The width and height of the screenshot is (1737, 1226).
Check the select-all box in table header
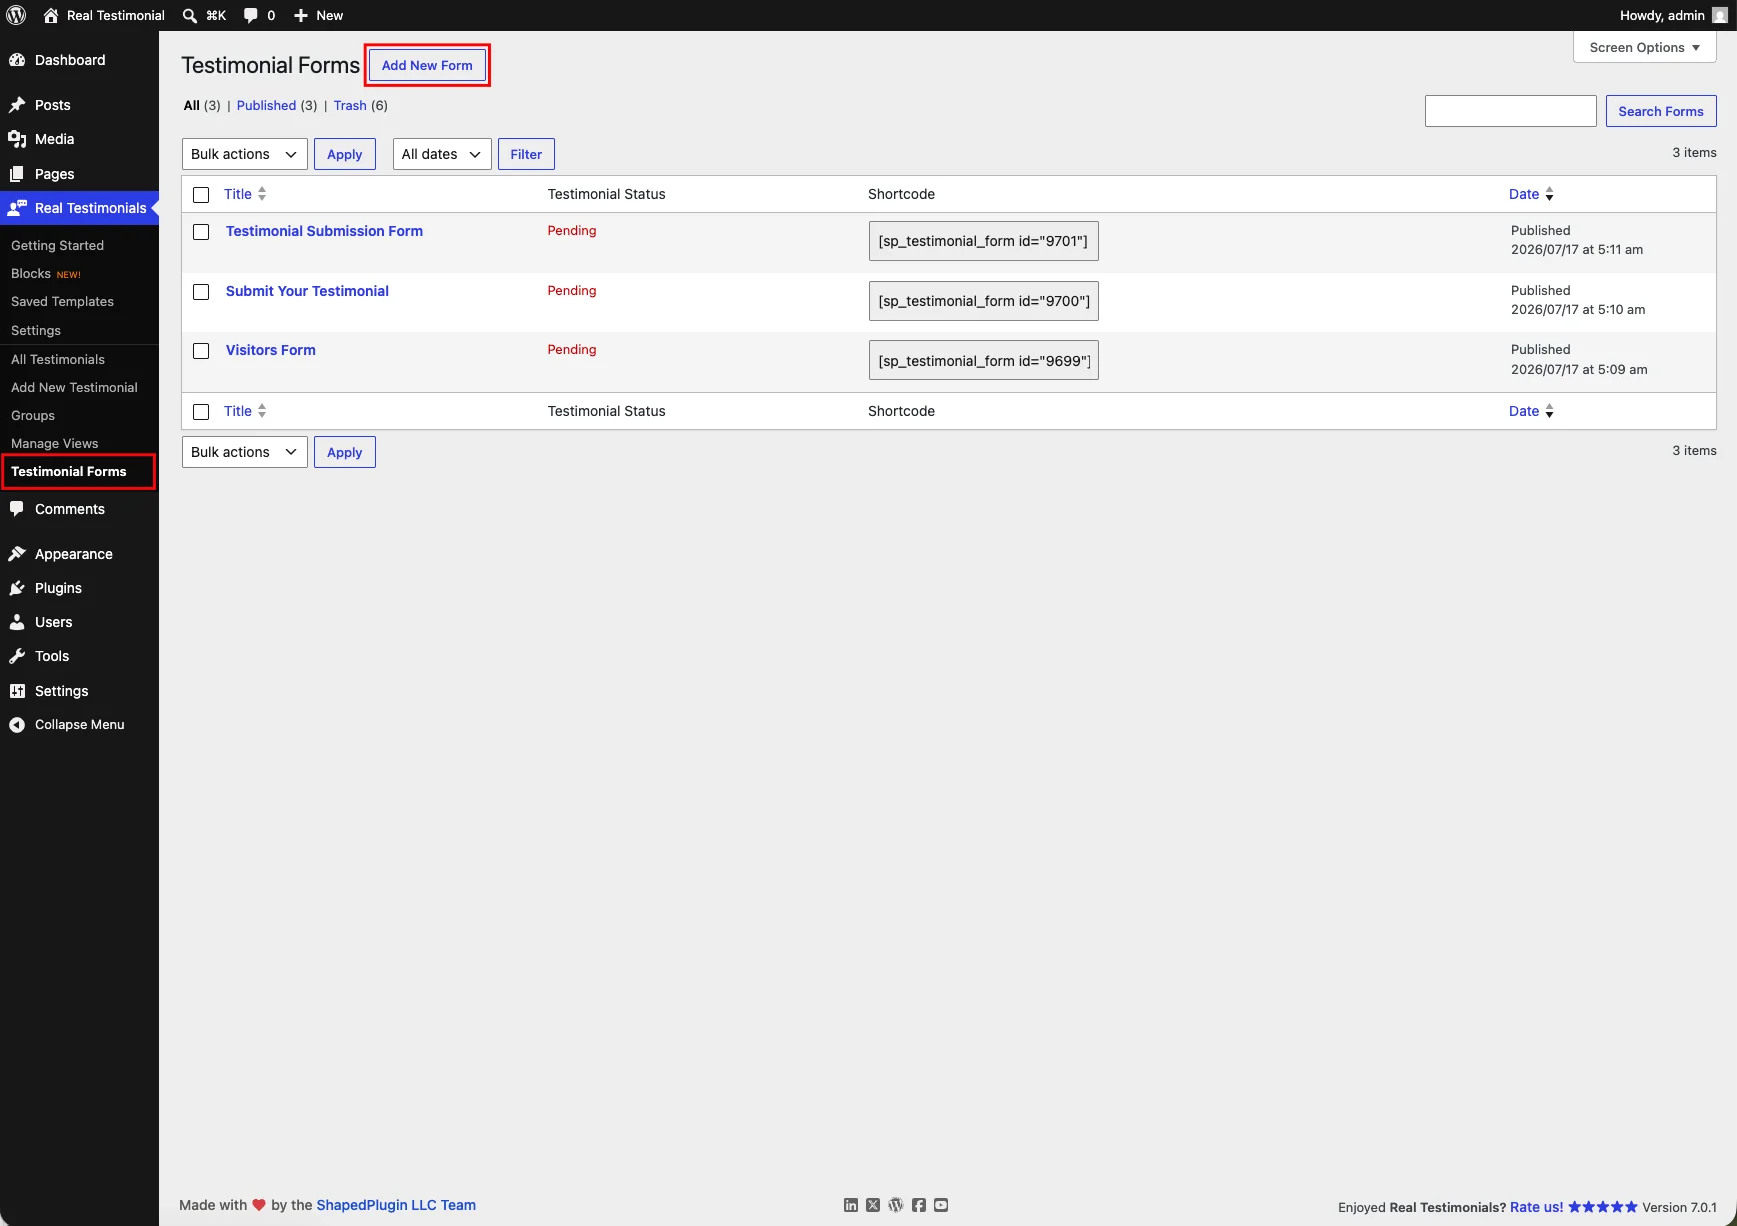201,195
